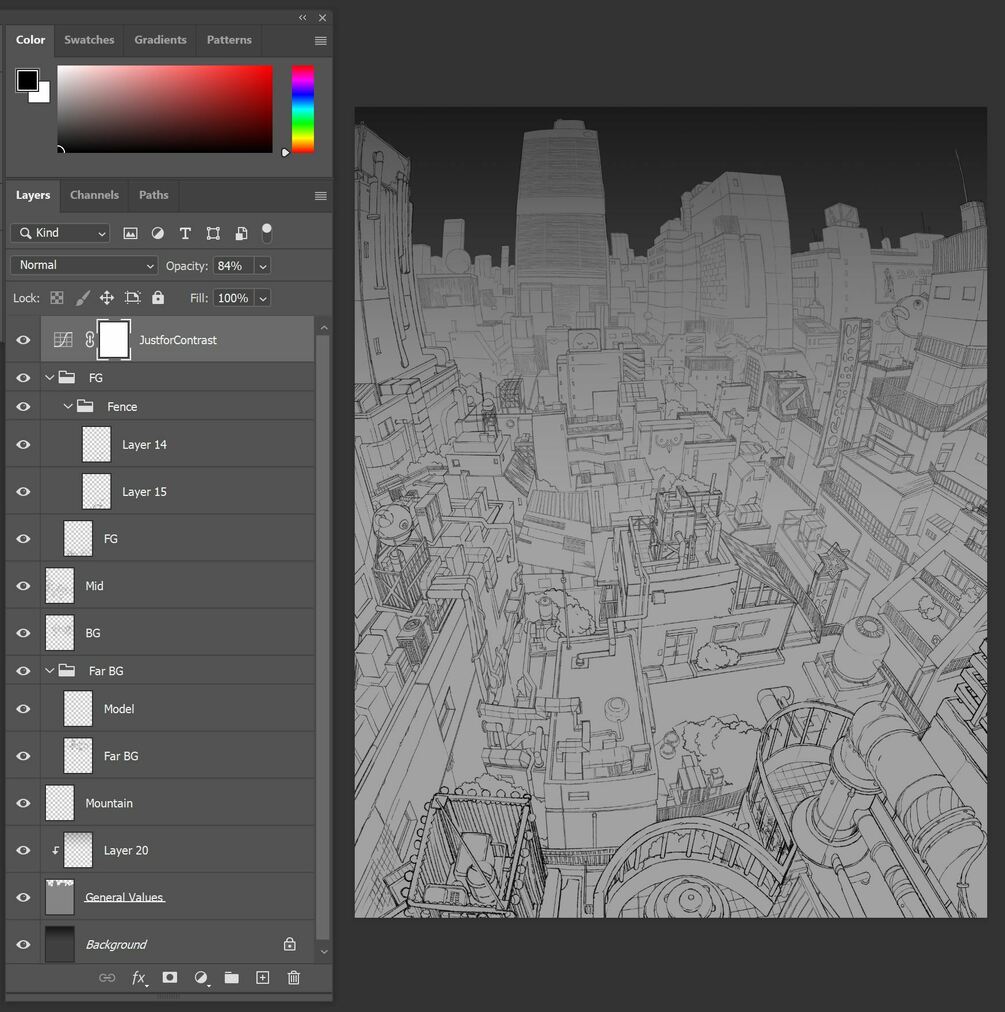Pick a color in the red color field

coord(165,108)
